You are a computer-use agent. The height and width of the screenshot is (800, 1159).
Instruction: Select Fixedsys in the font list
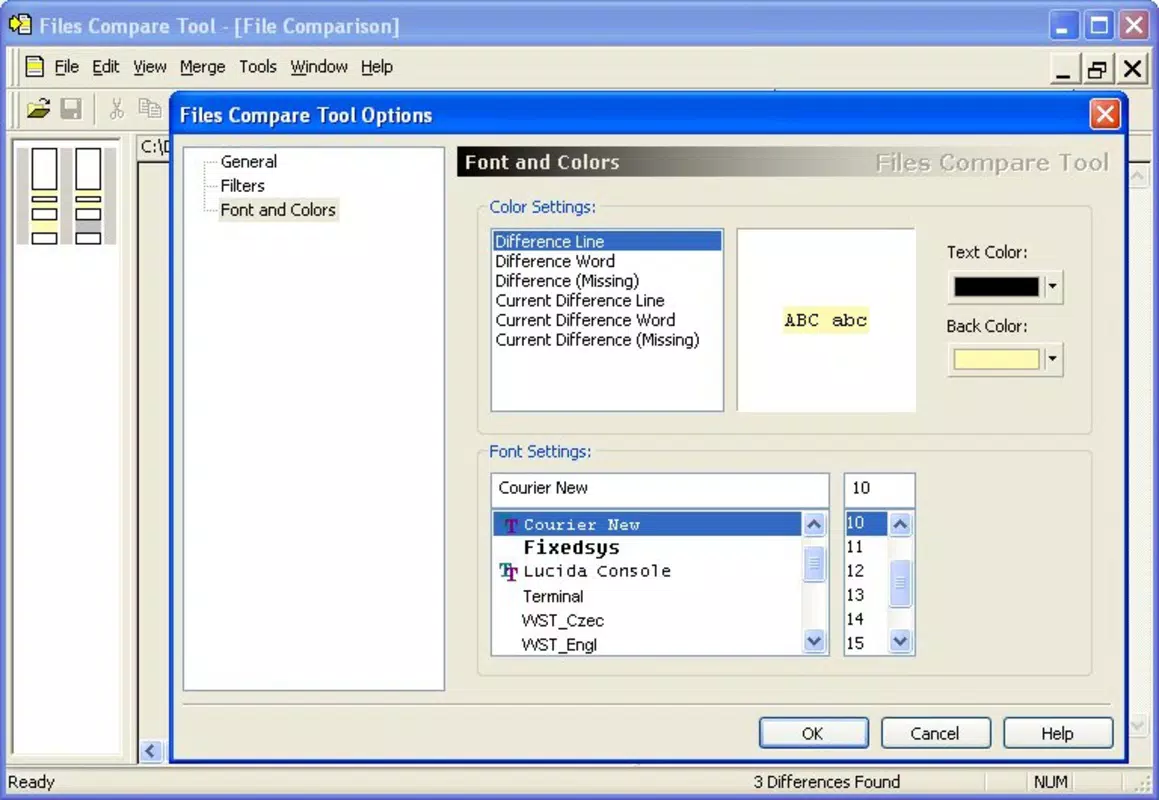[x=647, y=548]
